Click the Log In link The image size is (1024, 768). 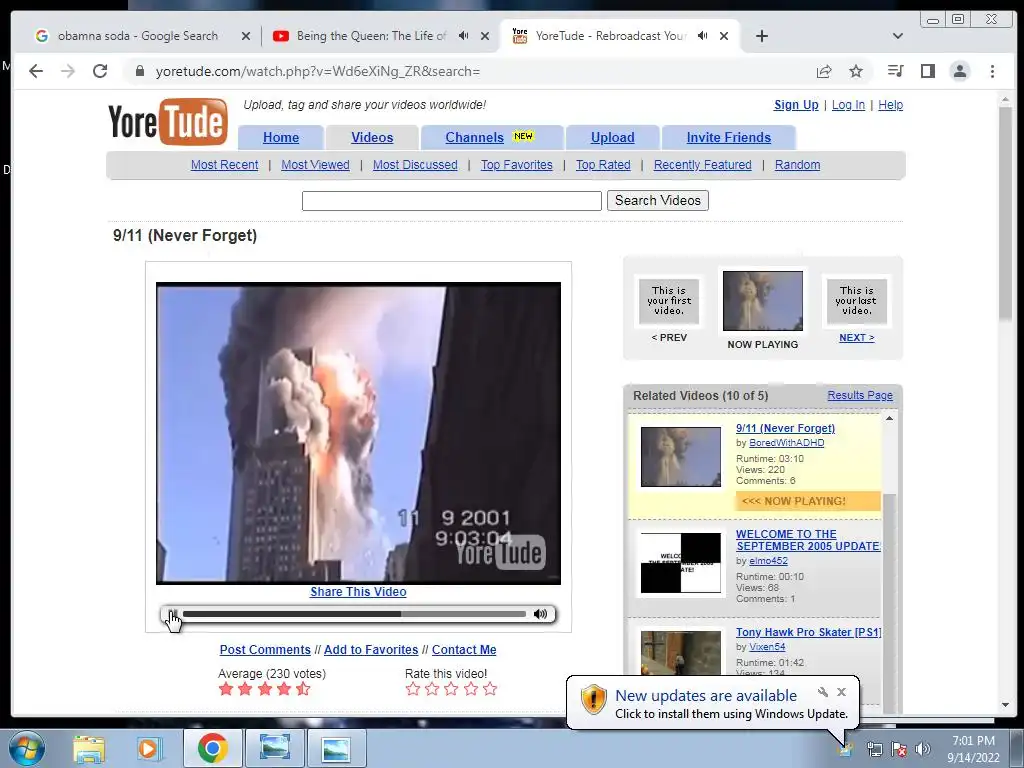[848, 104]
